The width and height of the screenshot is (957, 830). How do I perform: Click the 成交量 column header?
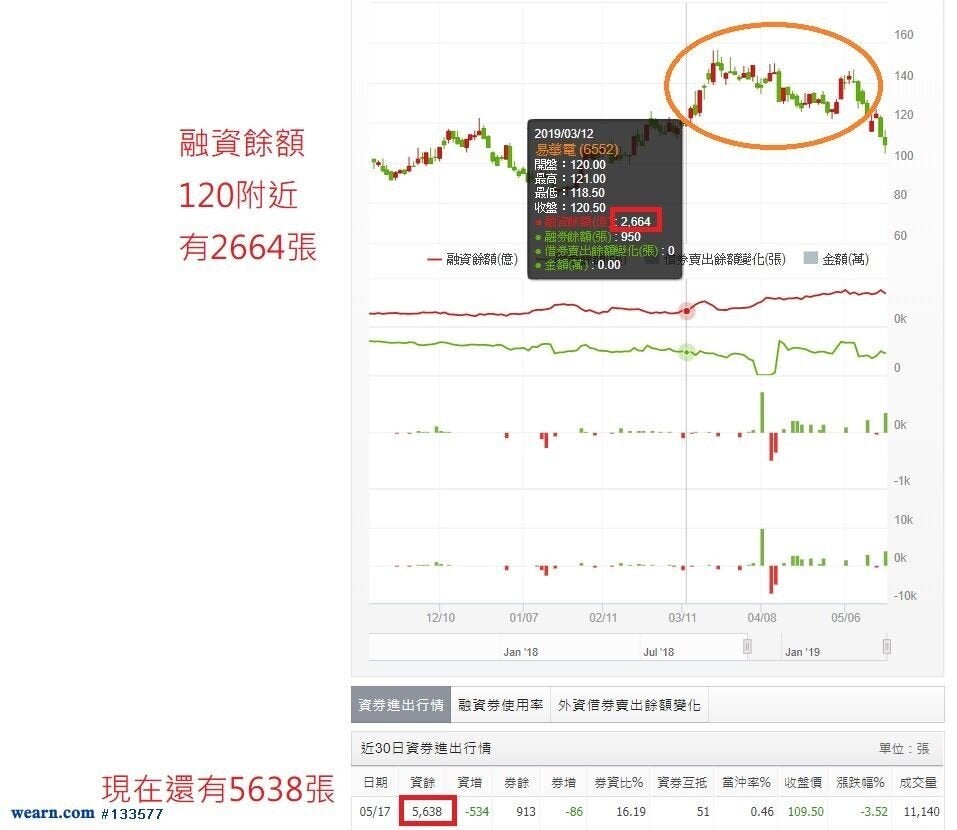(x=919, y=782)
